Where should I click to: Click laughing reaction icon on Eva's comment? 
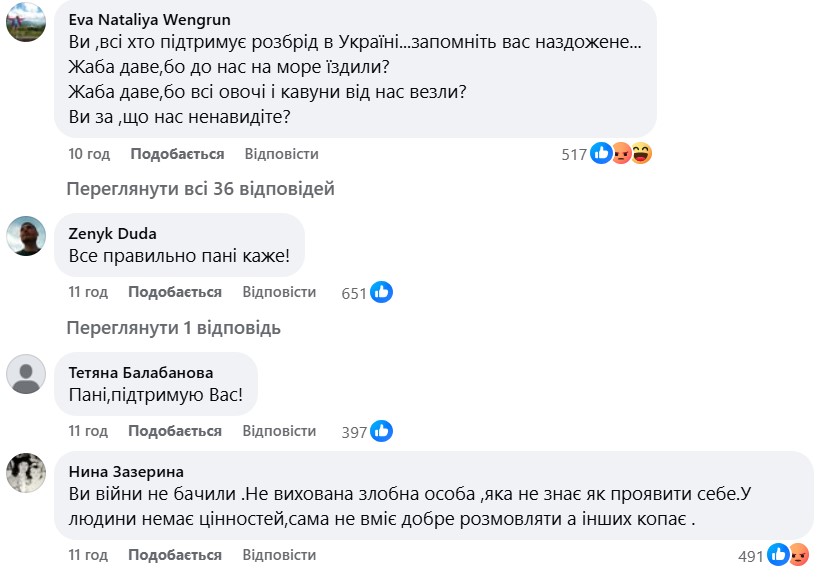[641, 154]
